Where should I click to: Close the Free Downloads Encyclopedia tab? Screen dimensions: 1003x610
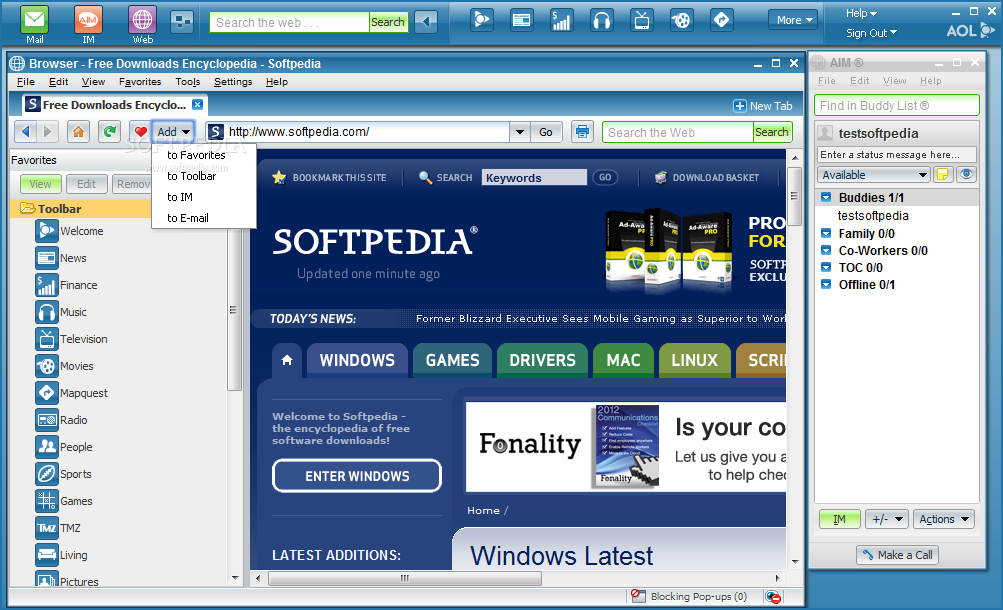coord(198,104)
